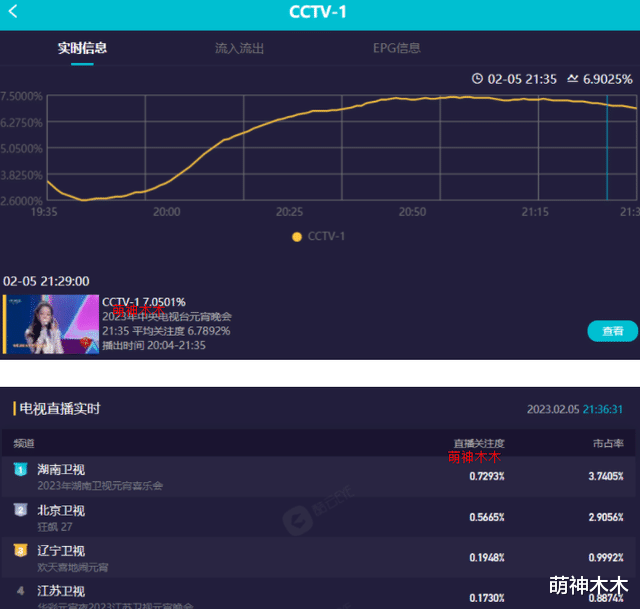Open the 辽宁卫视 channel row
Viewport: 640px width, 609px height.
319,557
